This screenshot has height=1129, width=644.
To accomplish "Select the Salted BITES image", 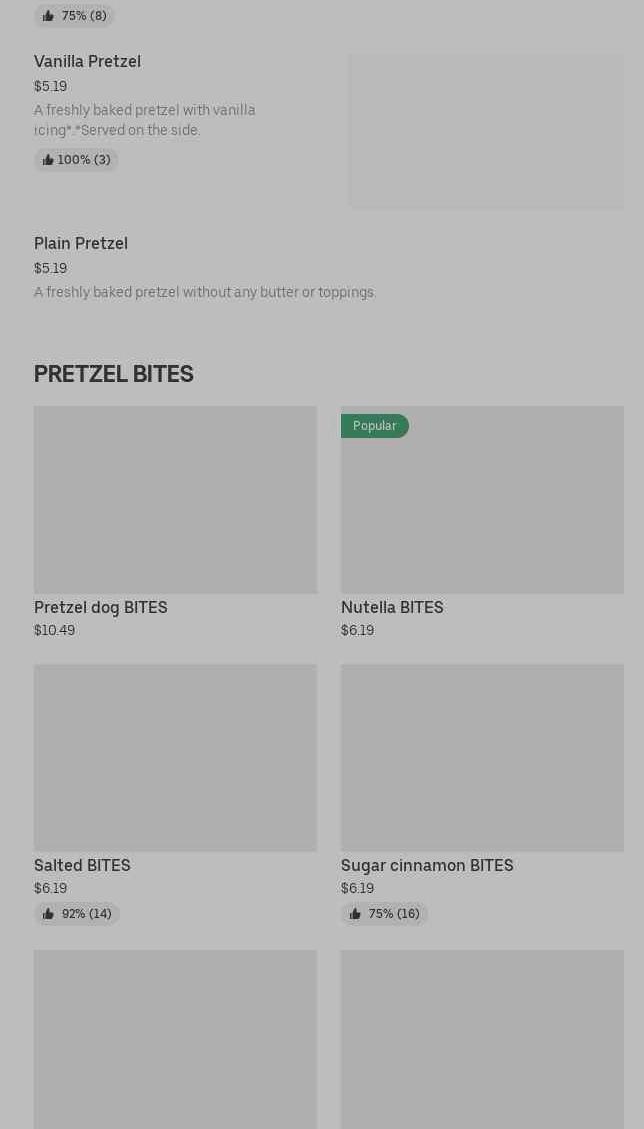I will click(175, 758).
